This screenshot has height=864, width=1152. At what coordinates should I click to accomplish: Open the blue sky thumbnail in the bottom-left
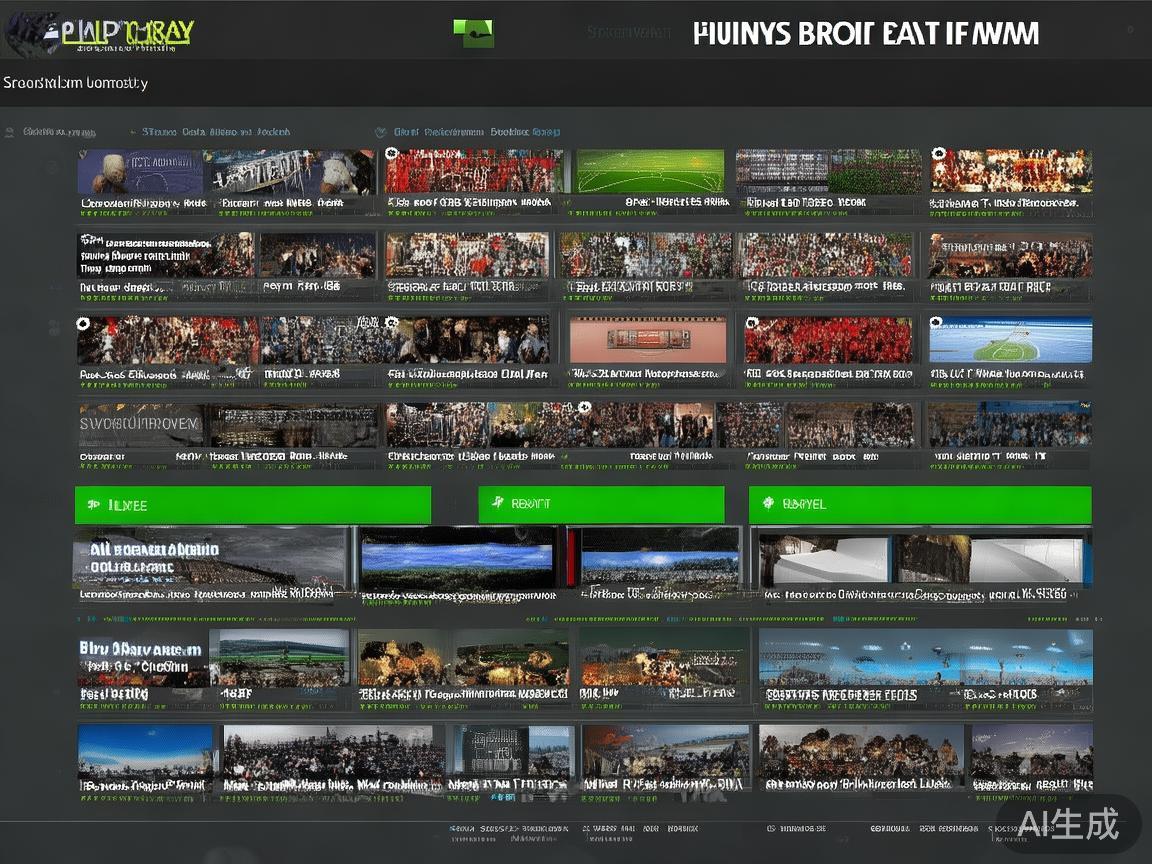145,750
